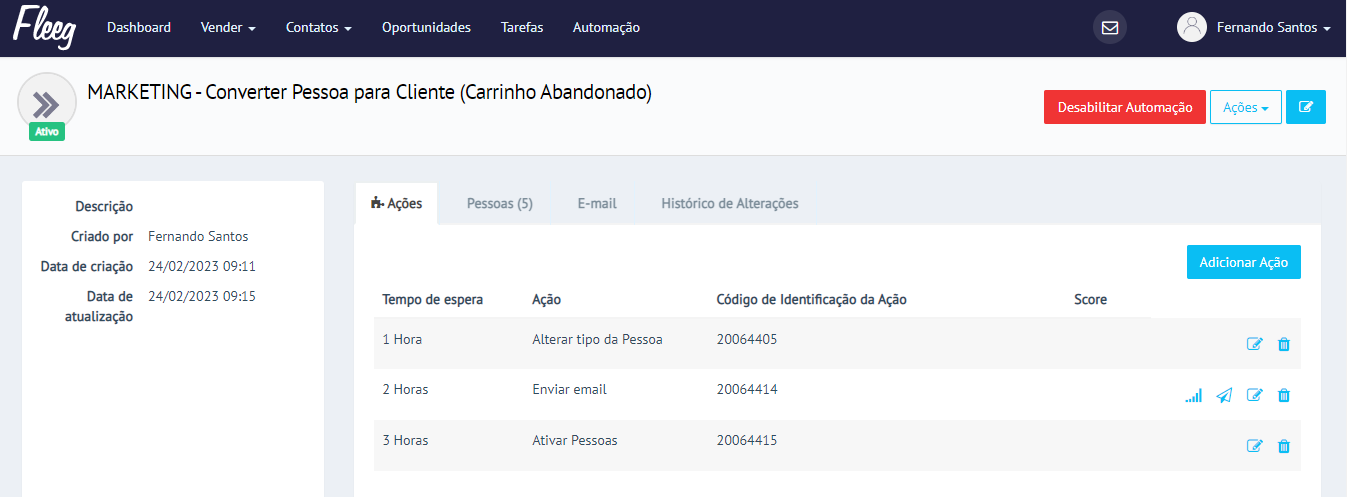Image resolution: width=1347 pixels, height=497 pixels.
Task: Click creation date 24/02/2023 09:11
Action: point(202,266)
